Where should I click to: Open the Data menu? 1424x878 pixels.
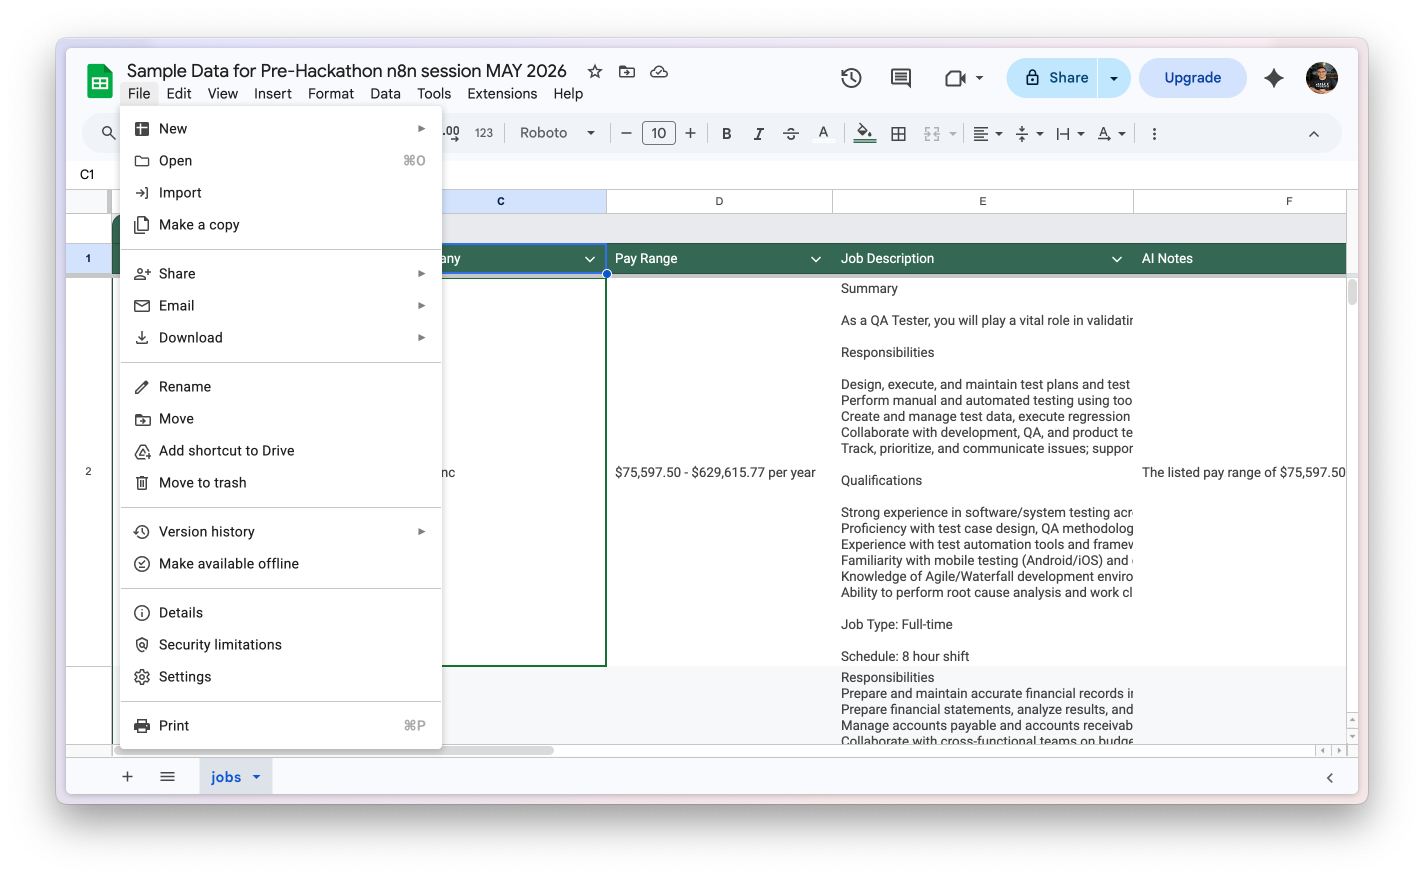coord(385,94)
